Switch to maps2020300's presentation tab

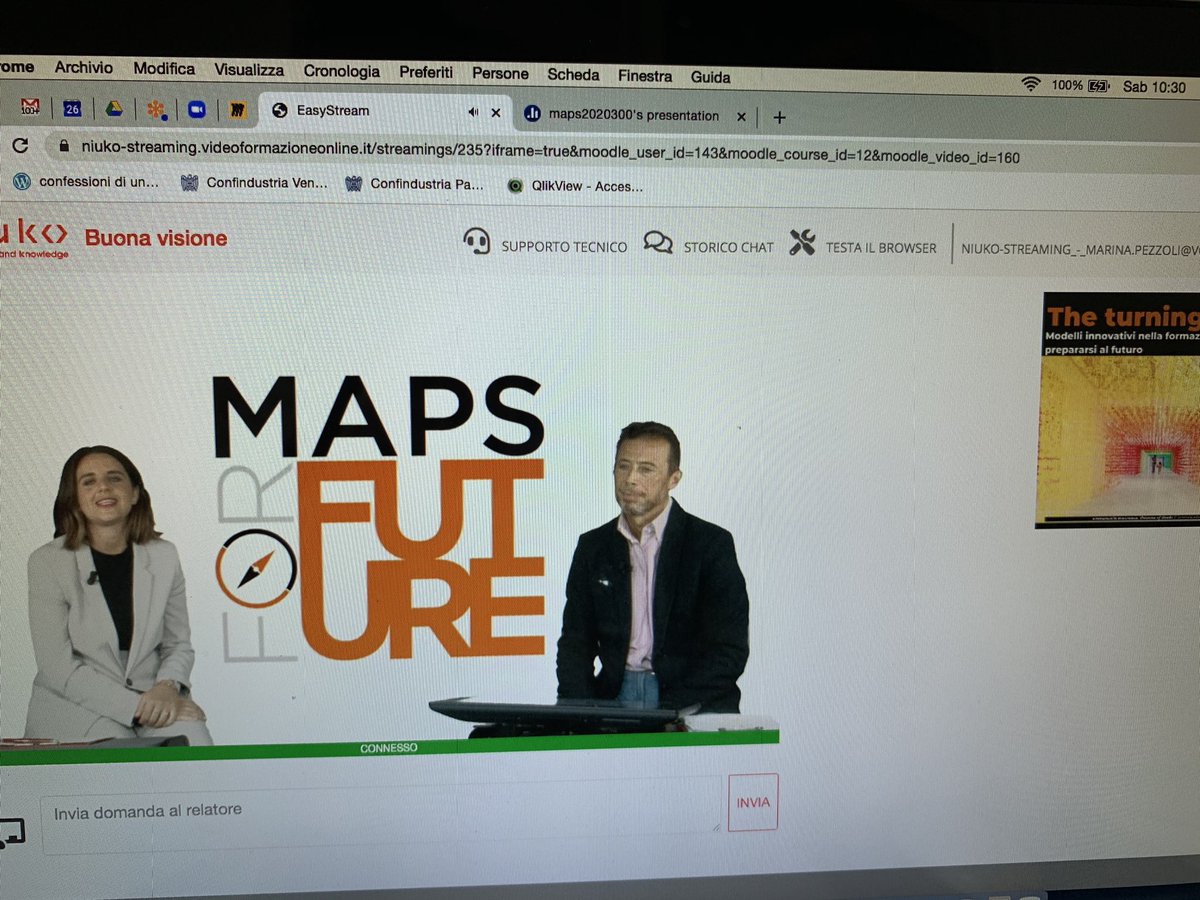tap(636, 115)
